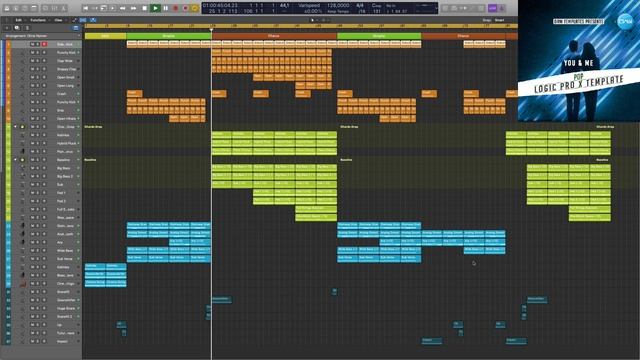Select the Intro arrangement marker
The image size is (640, 360).
(105, 36)
